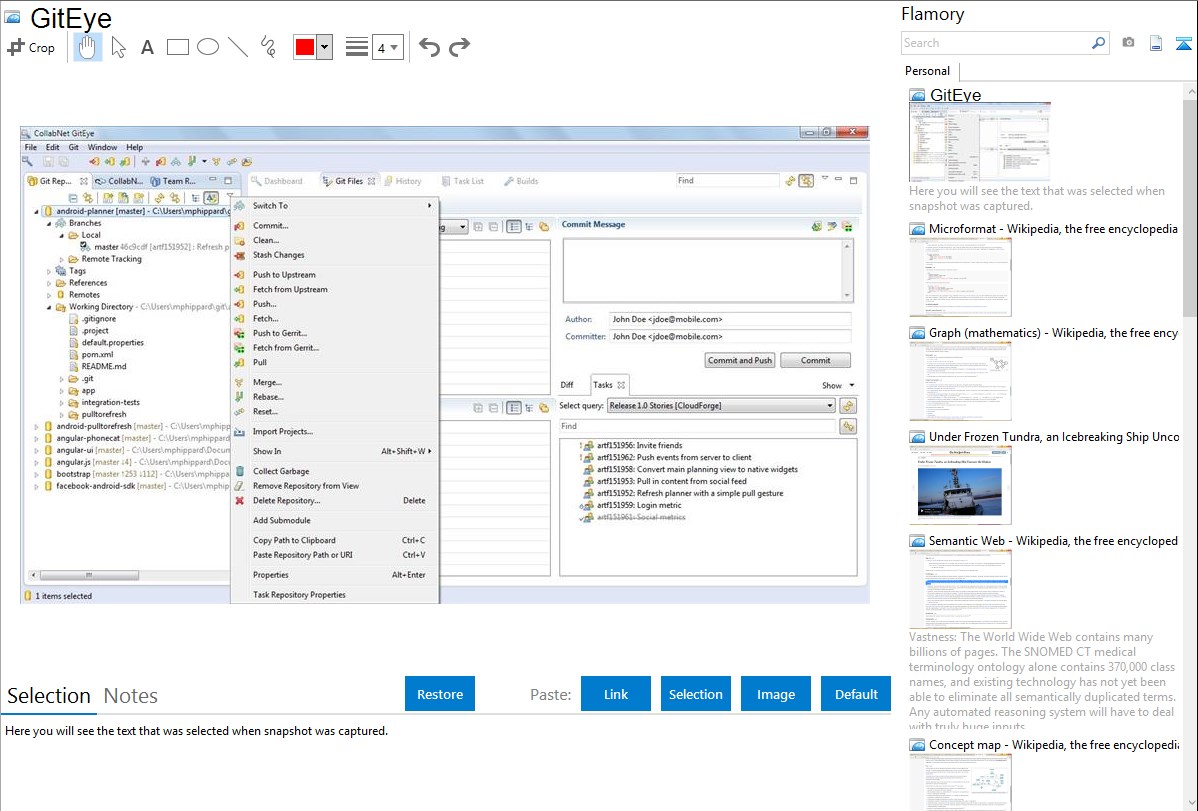Open the Window menu in GitEye
The image size is (1198, 811).
point(102,148)
